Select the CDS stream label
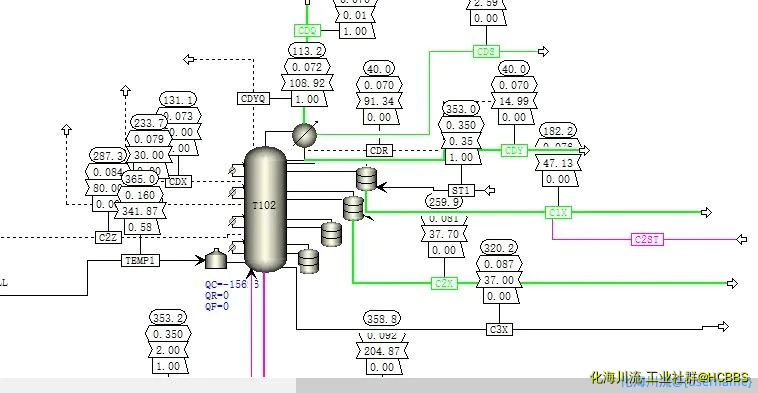Viewport: 758px width, 393px height. [x=486, y=51]
